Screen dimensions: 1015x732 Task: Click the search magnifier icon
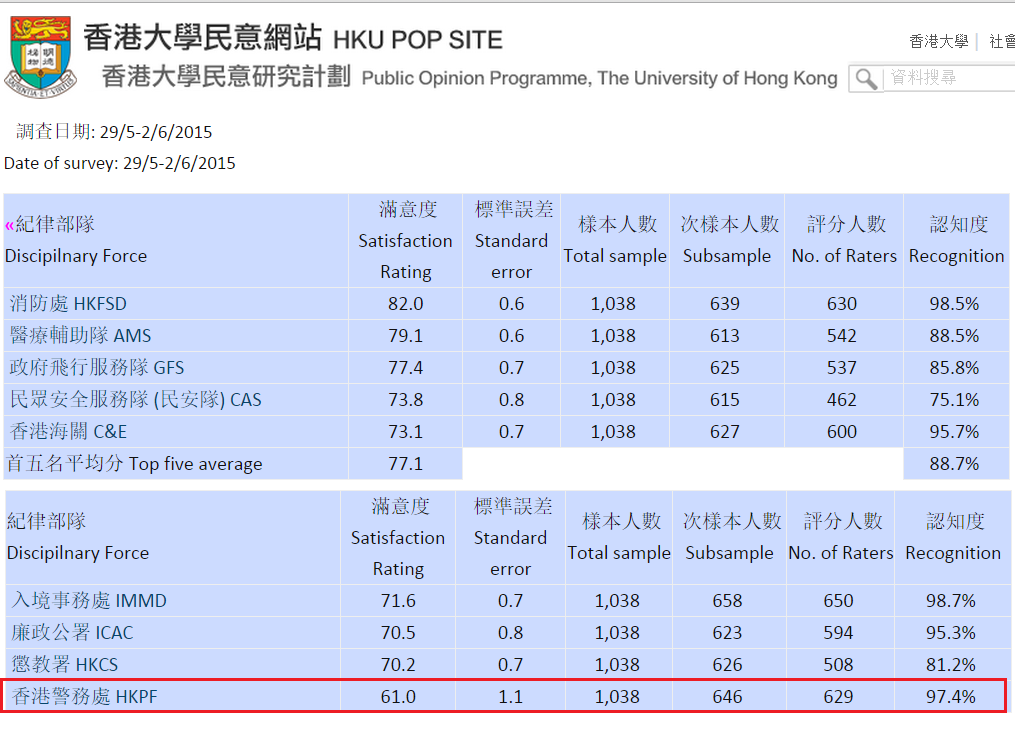[866, 79]
